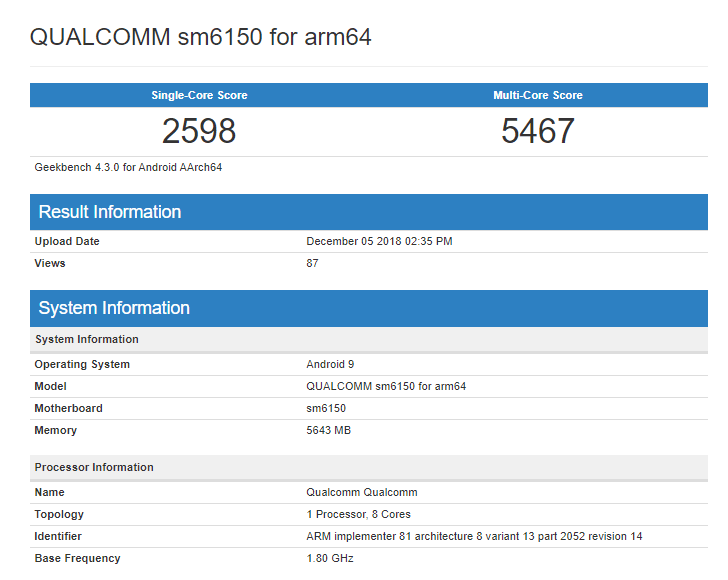Select the Memory value 5643 MB
The height and width of the screenshot is (580, 728).
328,430
